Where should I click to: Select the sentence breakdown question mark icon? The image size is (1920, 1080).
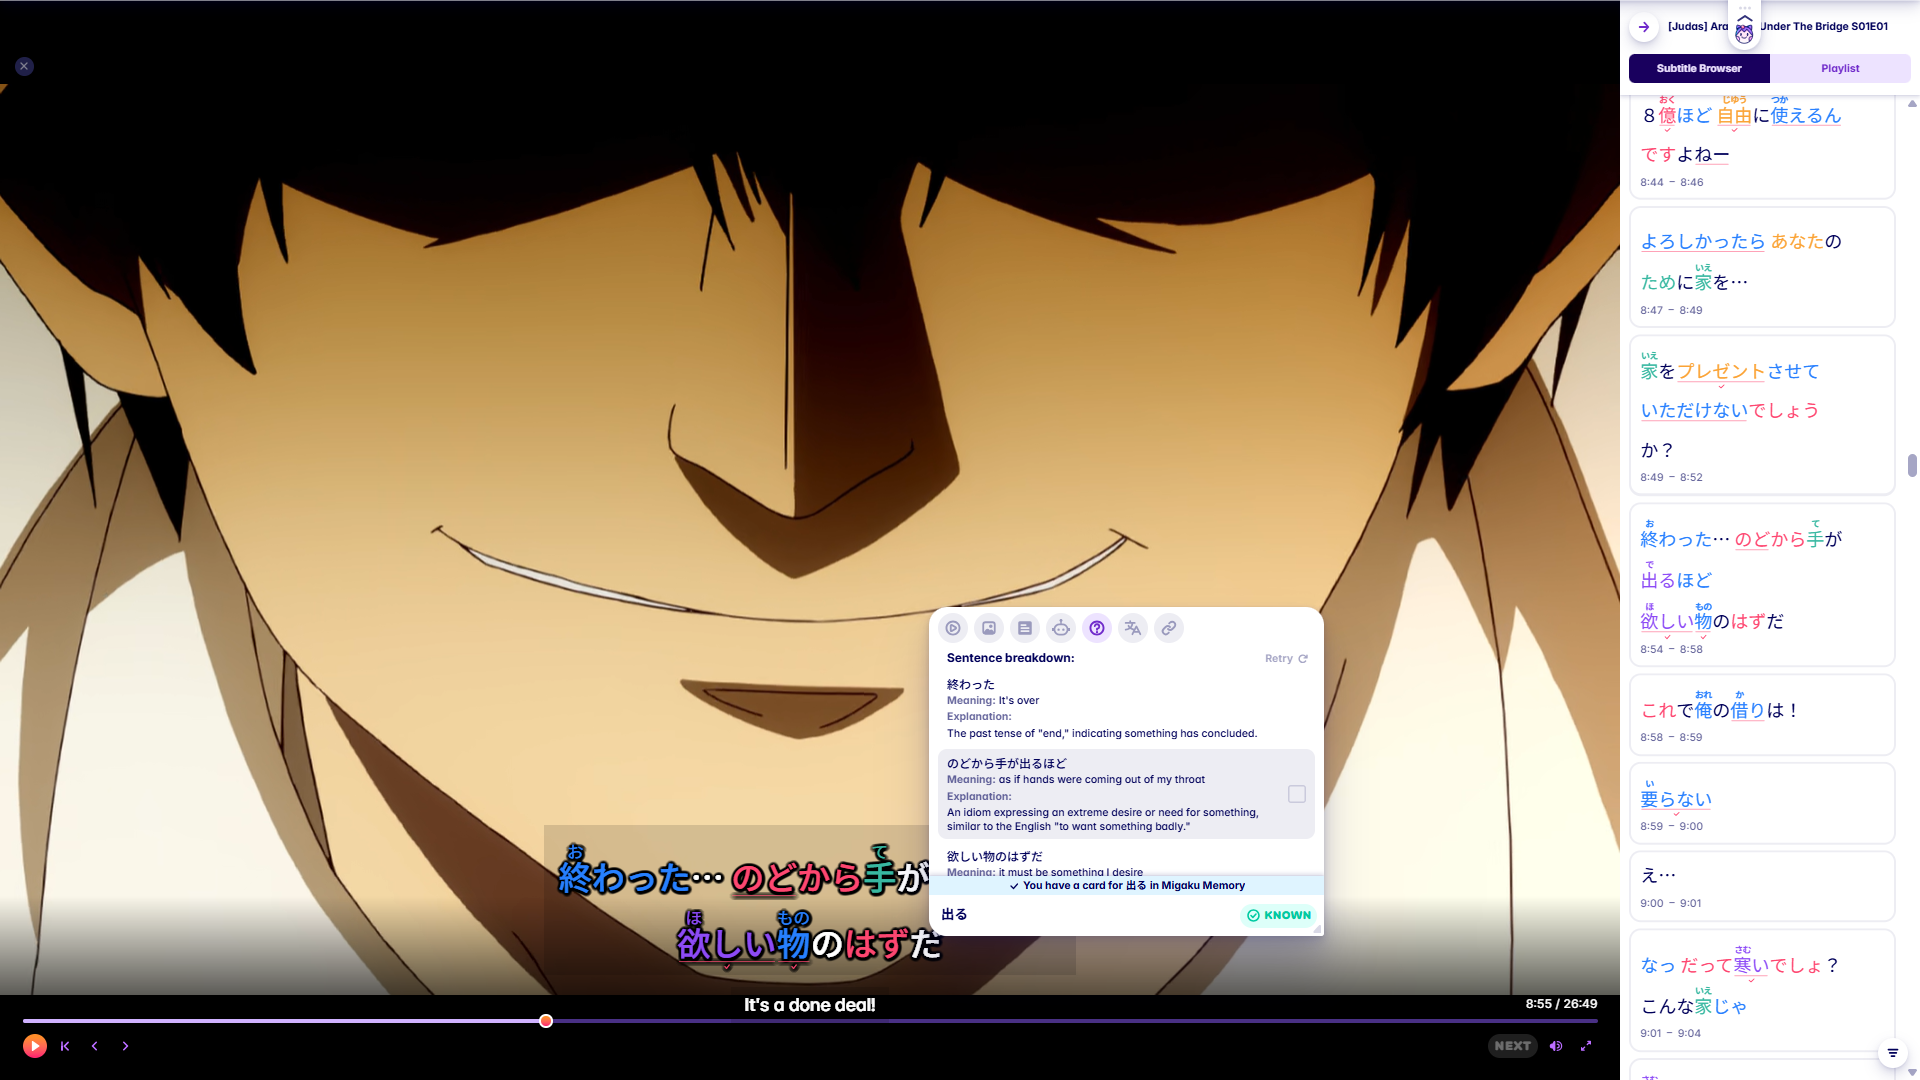click(x=1097, y=628)
